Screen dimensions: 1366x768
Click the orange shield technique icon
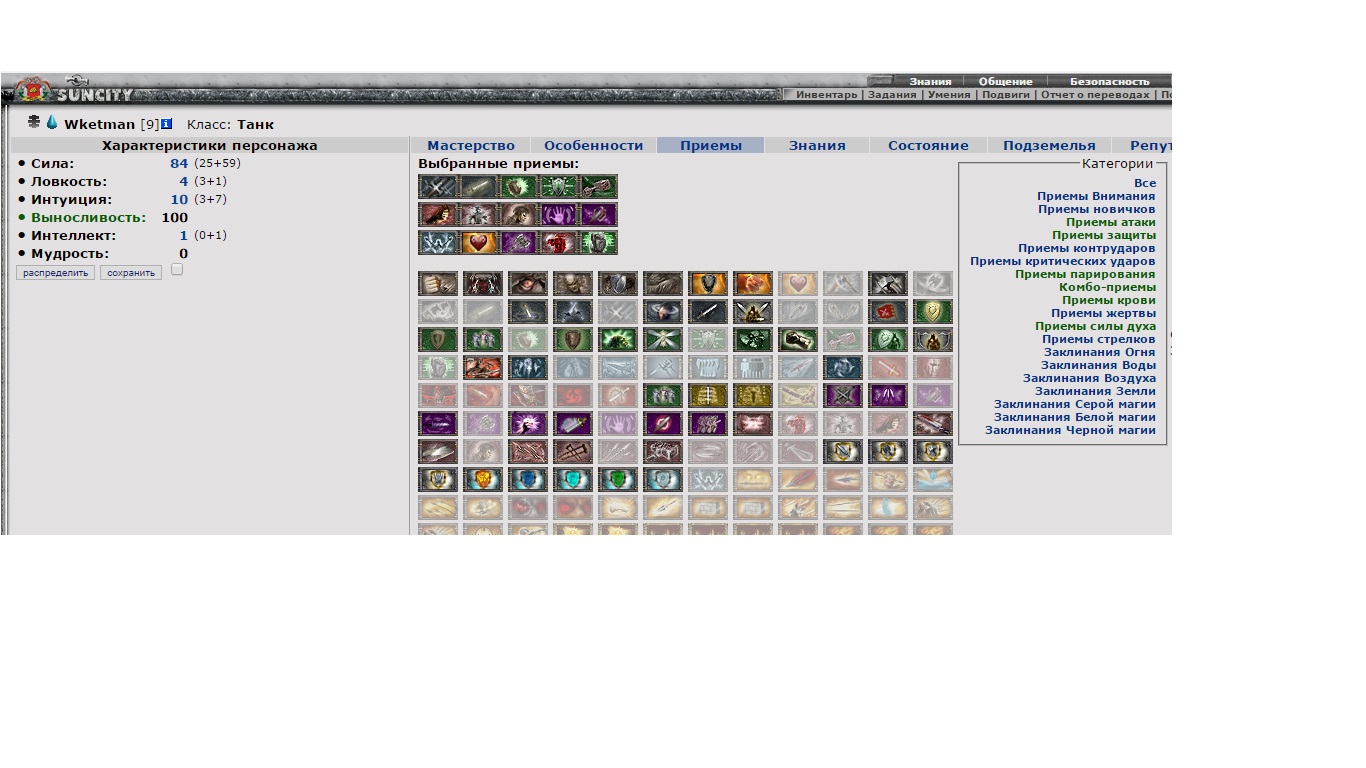coord(483,480)
